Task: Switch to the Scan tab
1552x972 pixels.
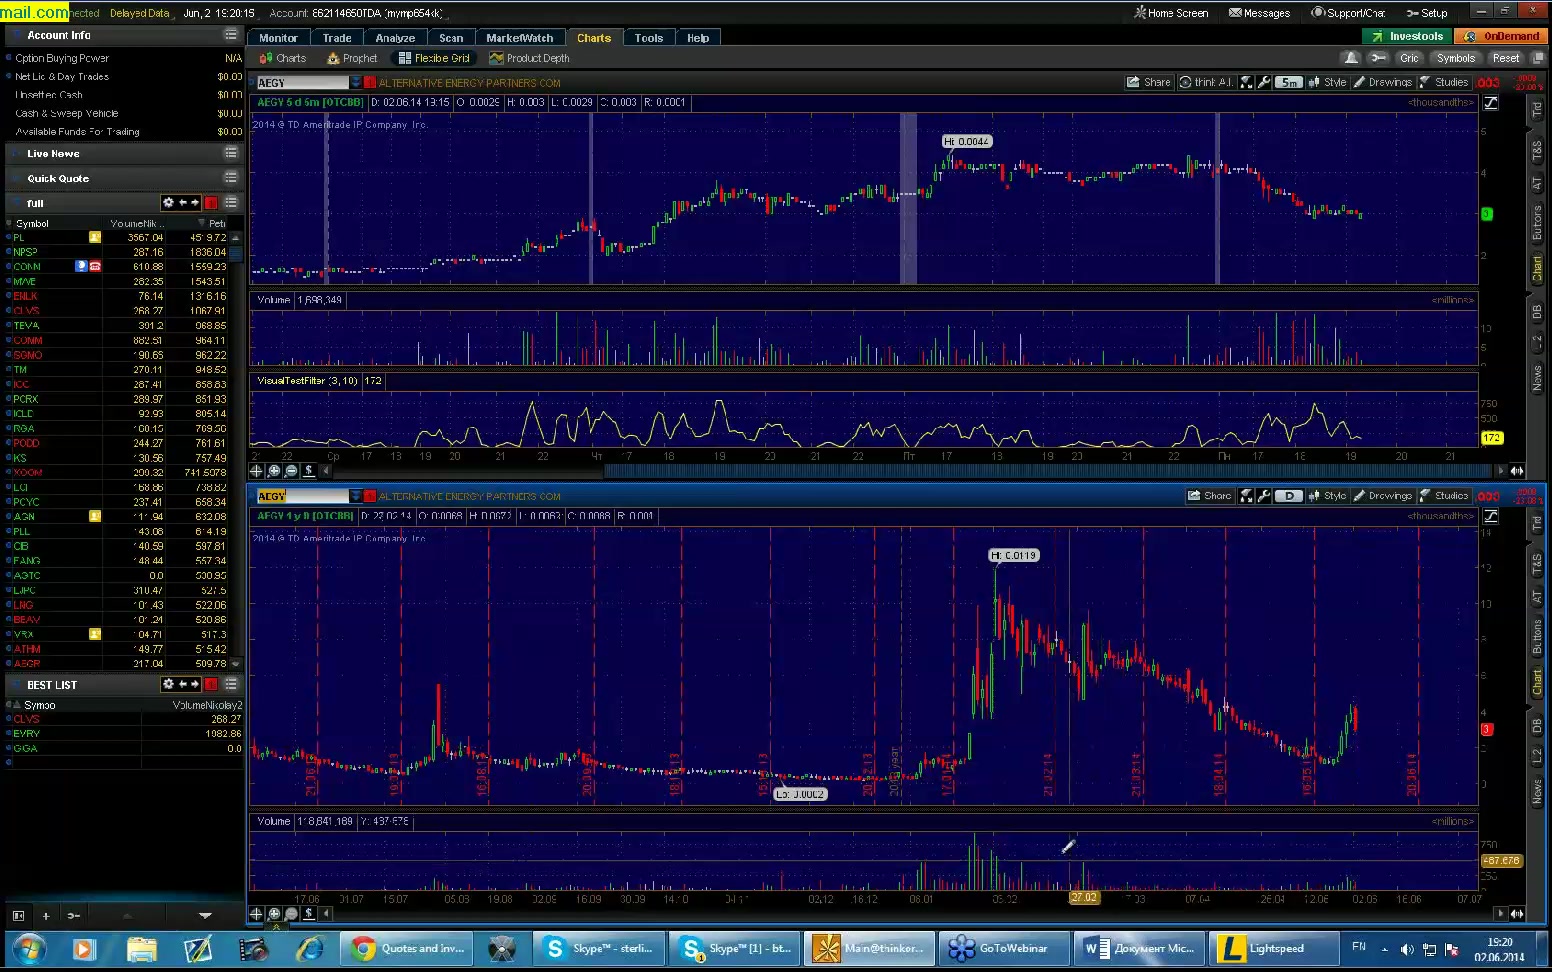Action: pos(451,38)
